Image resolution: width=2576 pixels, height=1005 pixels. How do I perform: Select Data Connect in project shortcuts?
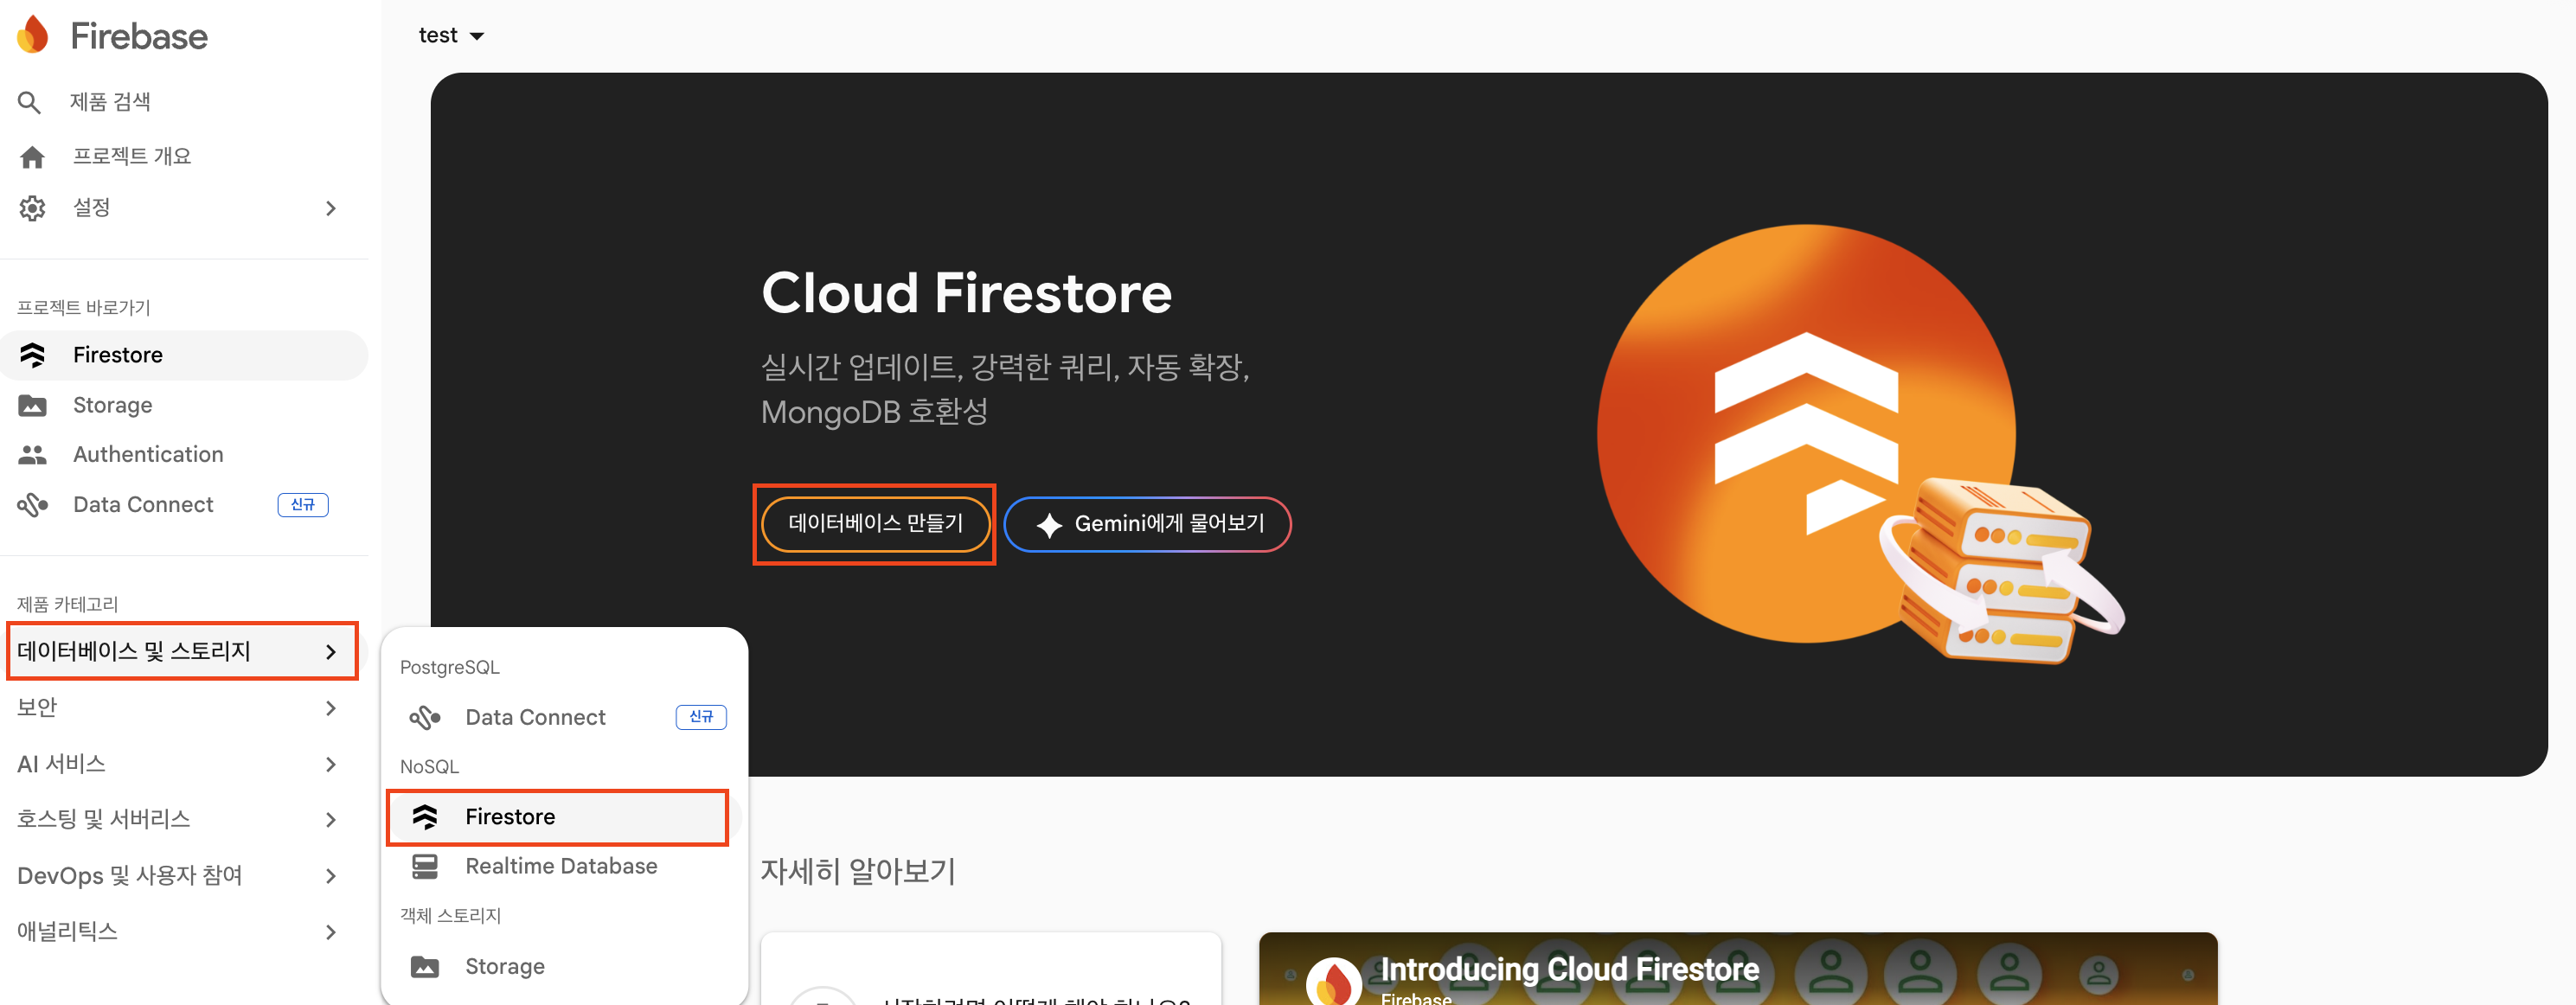pyautogui.click(x=183, y=505)
